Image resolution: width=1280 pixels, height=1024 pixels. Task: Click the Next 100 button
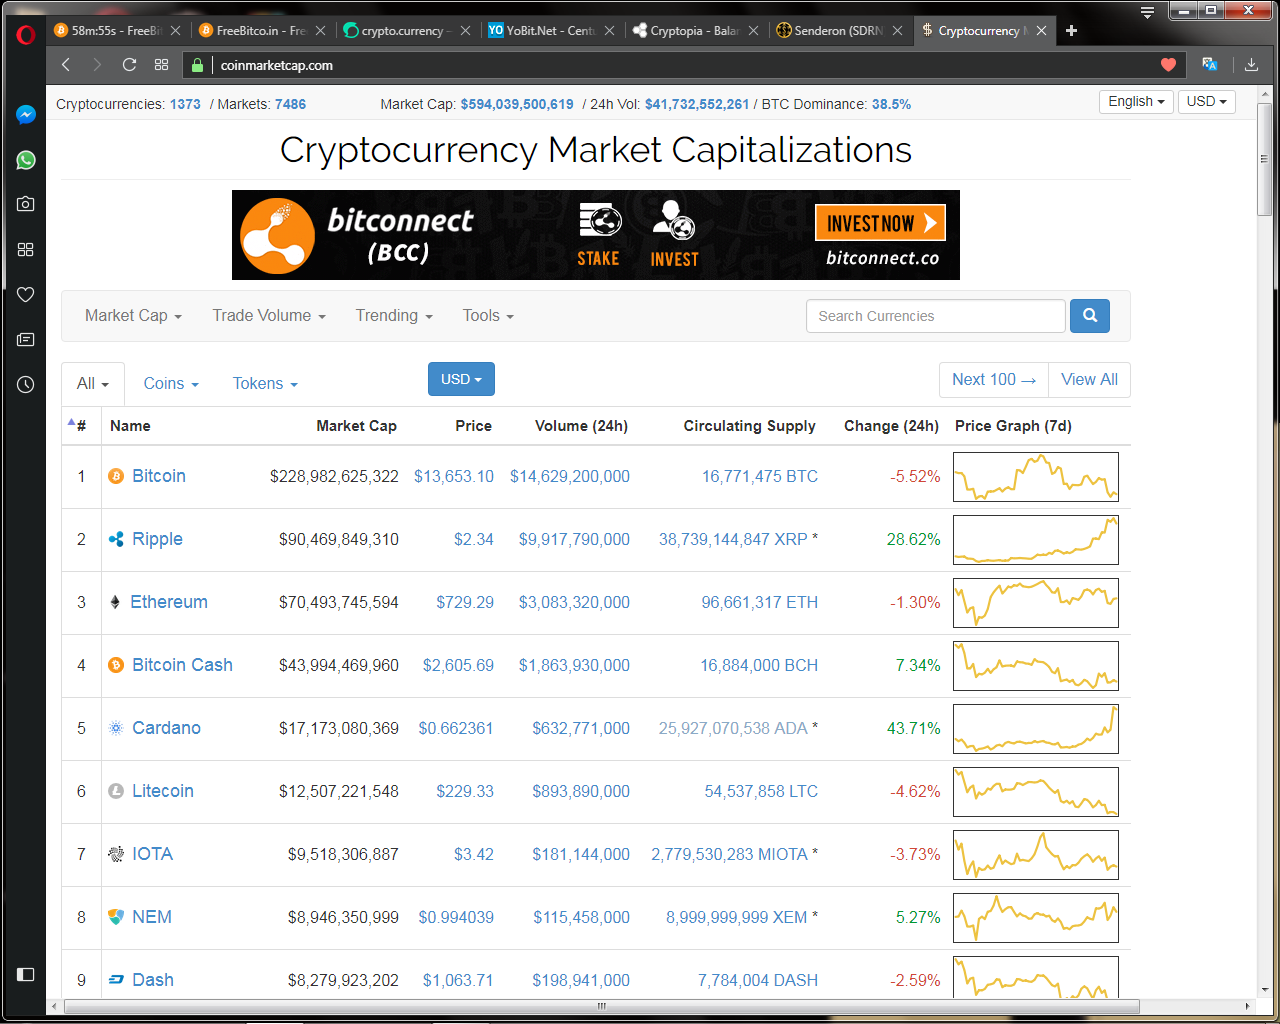pyautogui.click(x=994, y=380)
